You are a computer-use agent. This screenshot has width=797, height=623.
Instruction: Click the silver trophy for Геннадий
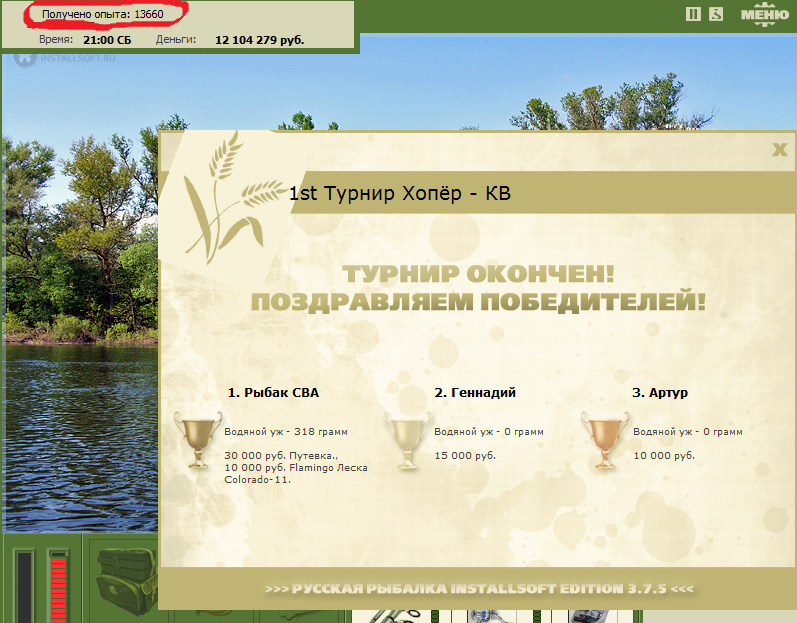pos(407,440)
